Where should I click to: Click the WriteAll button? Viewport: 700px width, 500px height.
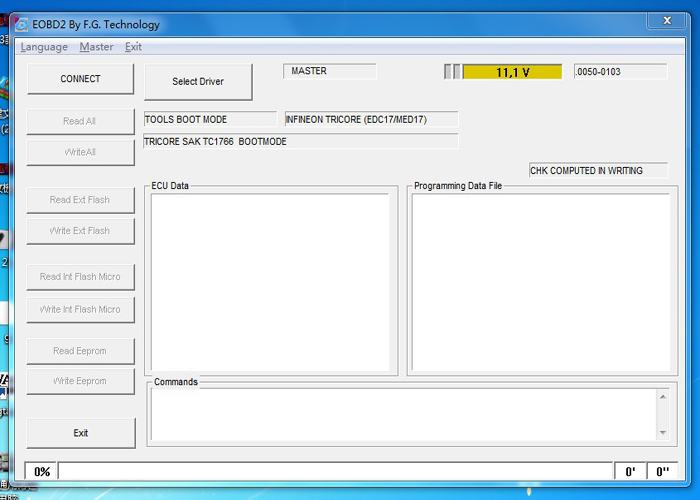point(80,153)
